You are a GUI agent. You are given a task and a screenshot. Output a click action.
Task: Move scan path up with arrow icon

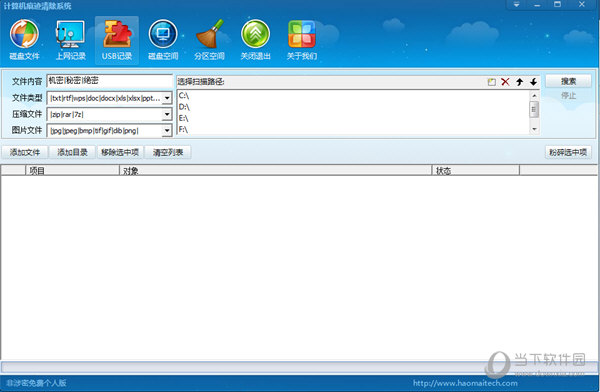(519, 82)
